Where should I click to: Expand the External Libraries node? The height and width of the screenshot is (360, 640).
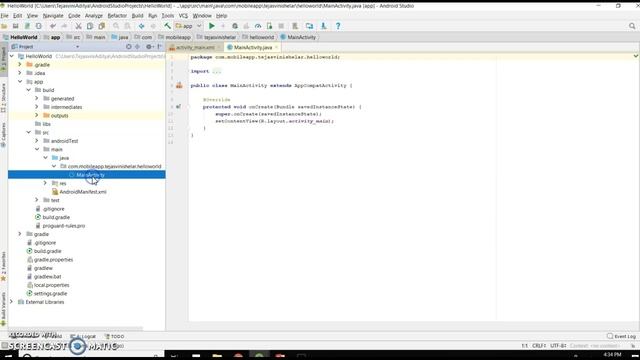point(11,302)
